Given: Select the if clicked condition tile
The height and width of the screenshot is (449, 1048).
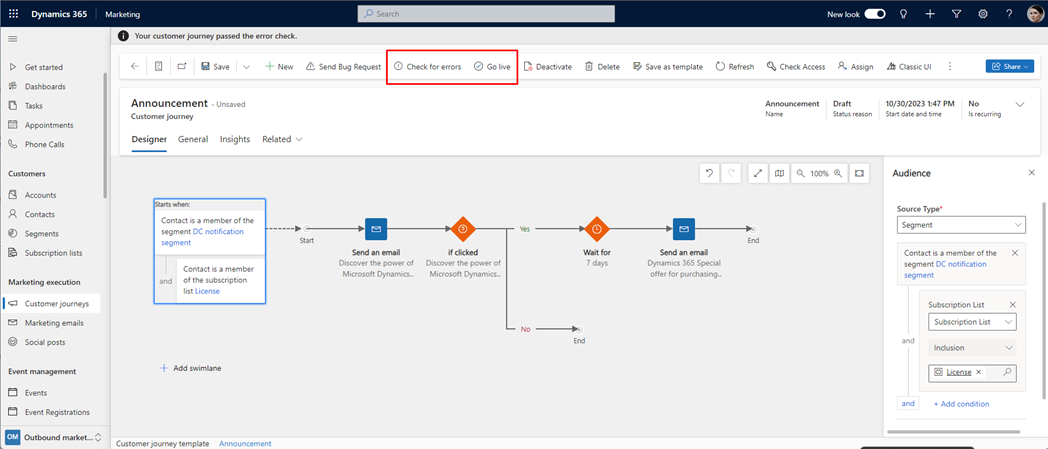Looking at the screenshot, I should pyautogui.click(x=461, y=229).
